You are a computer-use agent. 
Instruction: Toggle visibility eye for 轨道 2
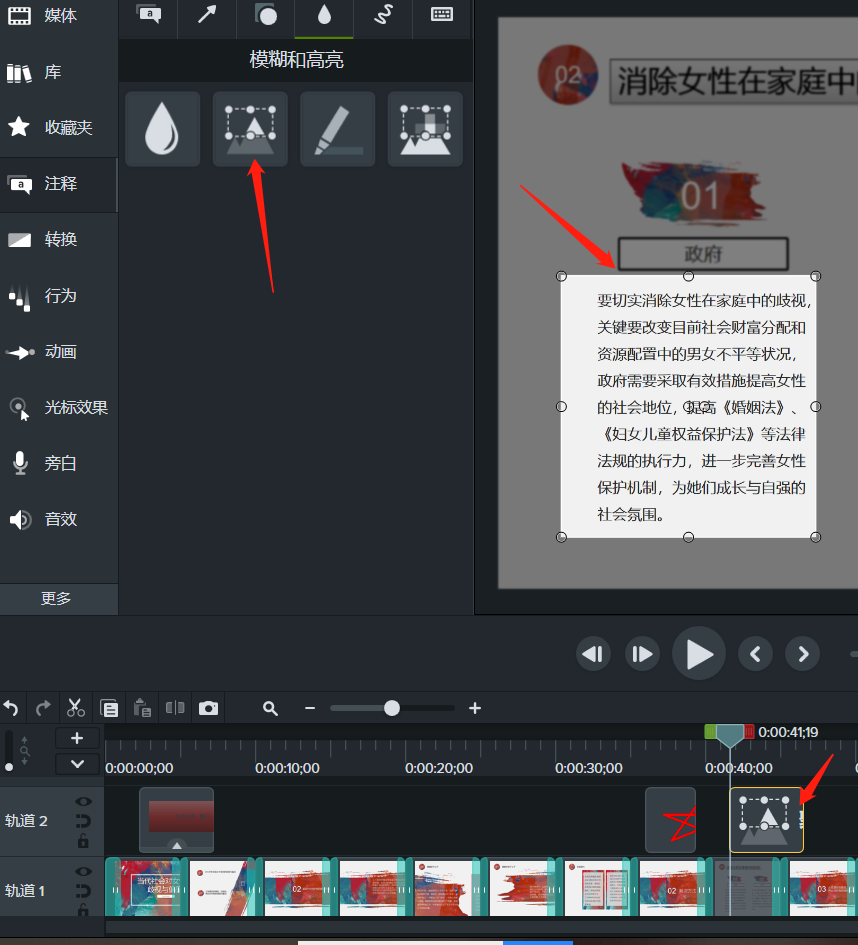[83, 802]
